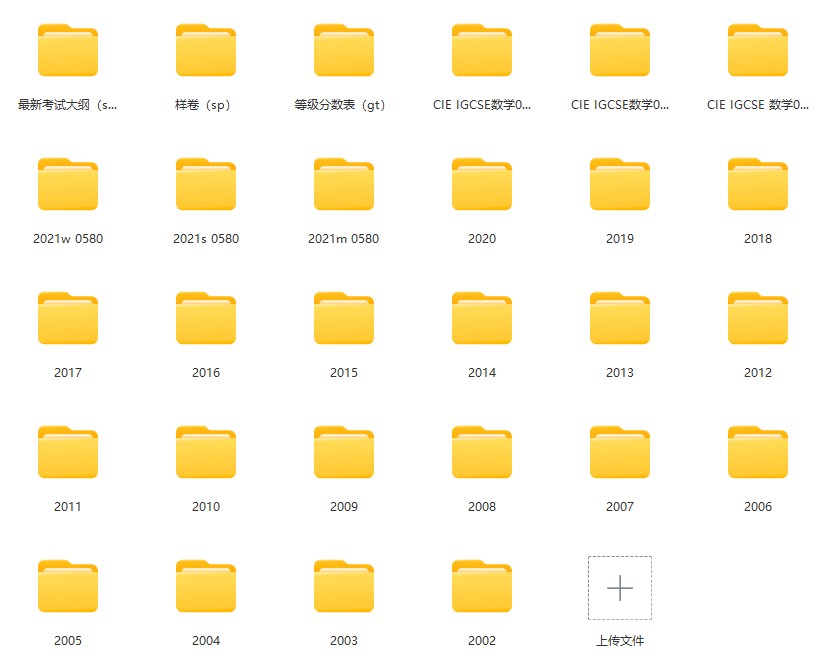832x670 pixels.
Task: Open the 等级分数表 (gt) folder
Action: [344, 50]
